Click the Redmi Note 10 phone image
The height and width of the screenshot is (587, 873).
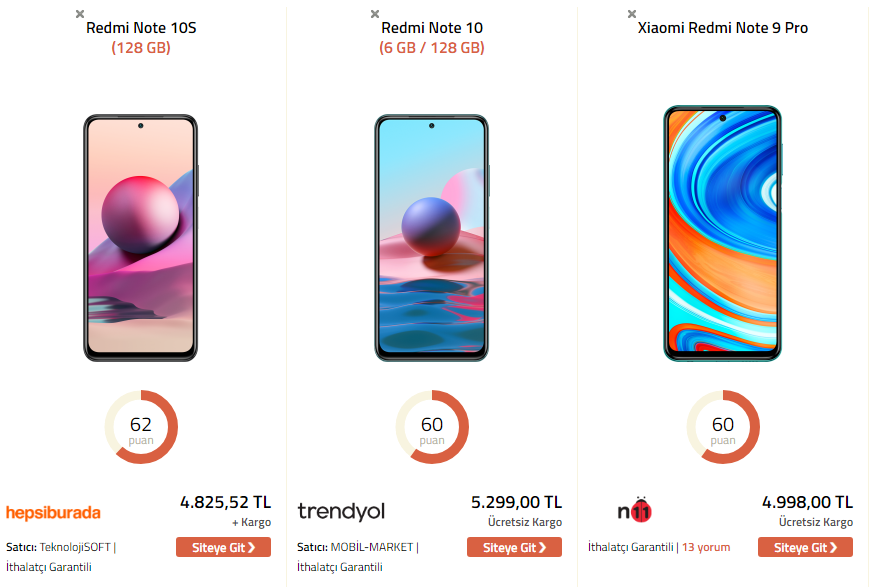coord(432,238)
